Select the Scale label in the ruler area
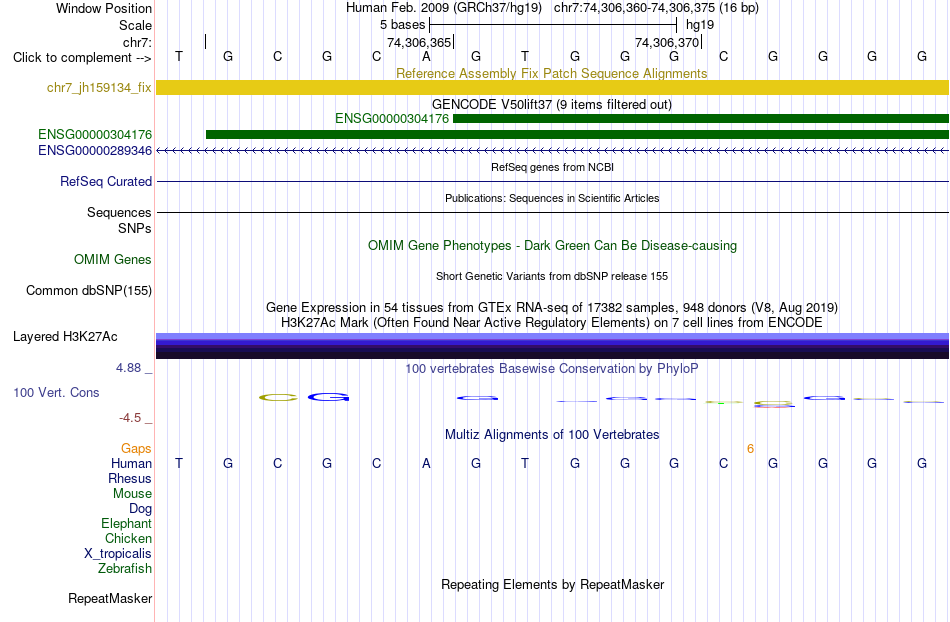This screenshot has height=622, width=950. [135, 25]
